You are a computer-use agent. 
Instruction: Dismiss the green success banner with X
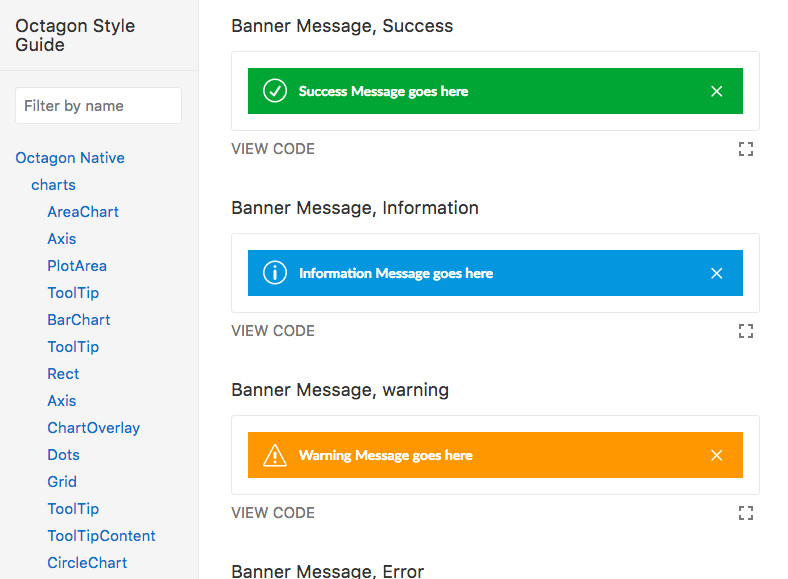click(716, 91)
